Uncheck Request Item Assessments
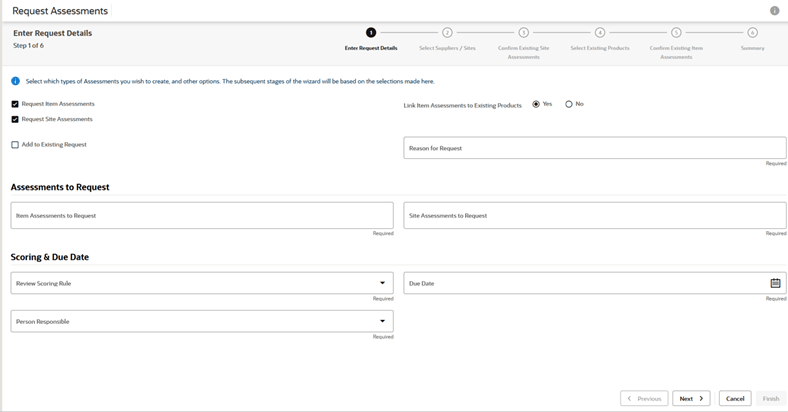This screenshot has width=788, height=412. pyautogui.click(x=15, y=104)
